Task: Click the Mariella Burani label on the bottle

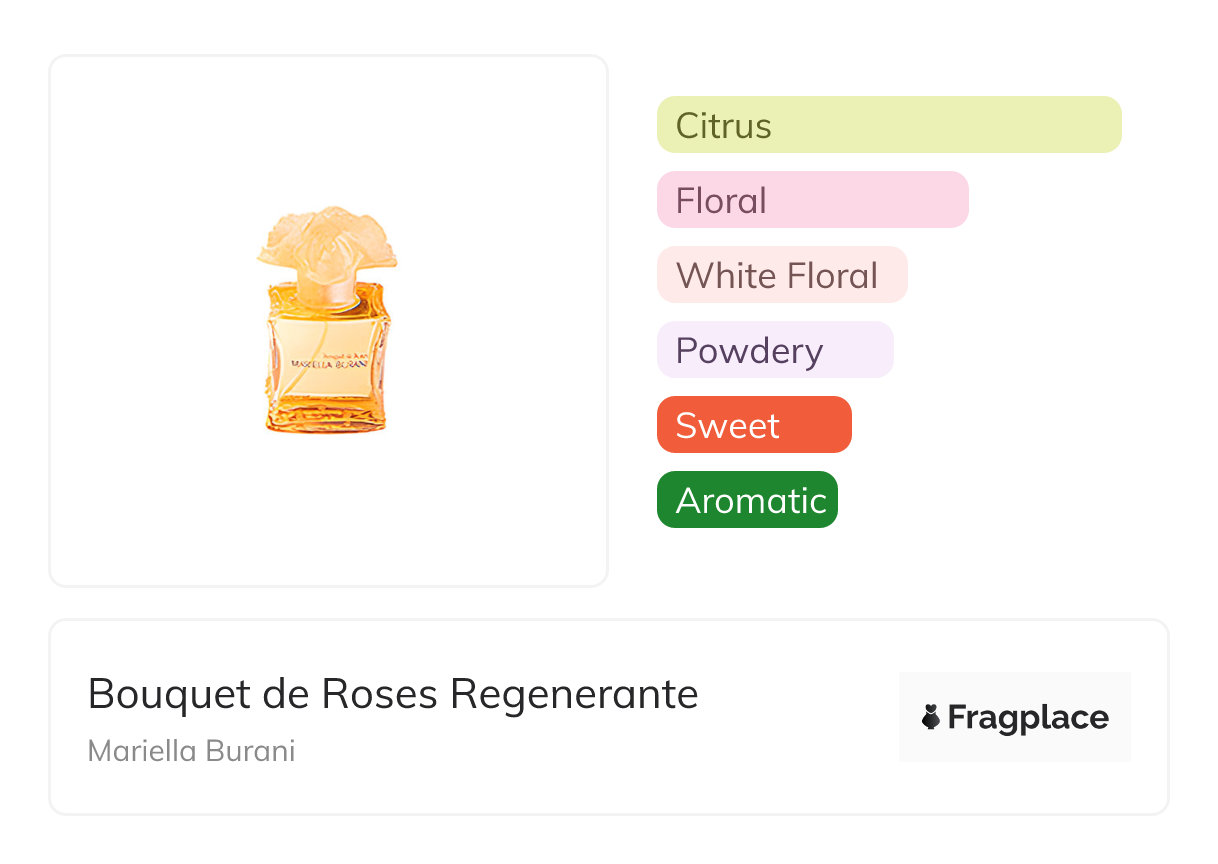Action: point(329,363)
